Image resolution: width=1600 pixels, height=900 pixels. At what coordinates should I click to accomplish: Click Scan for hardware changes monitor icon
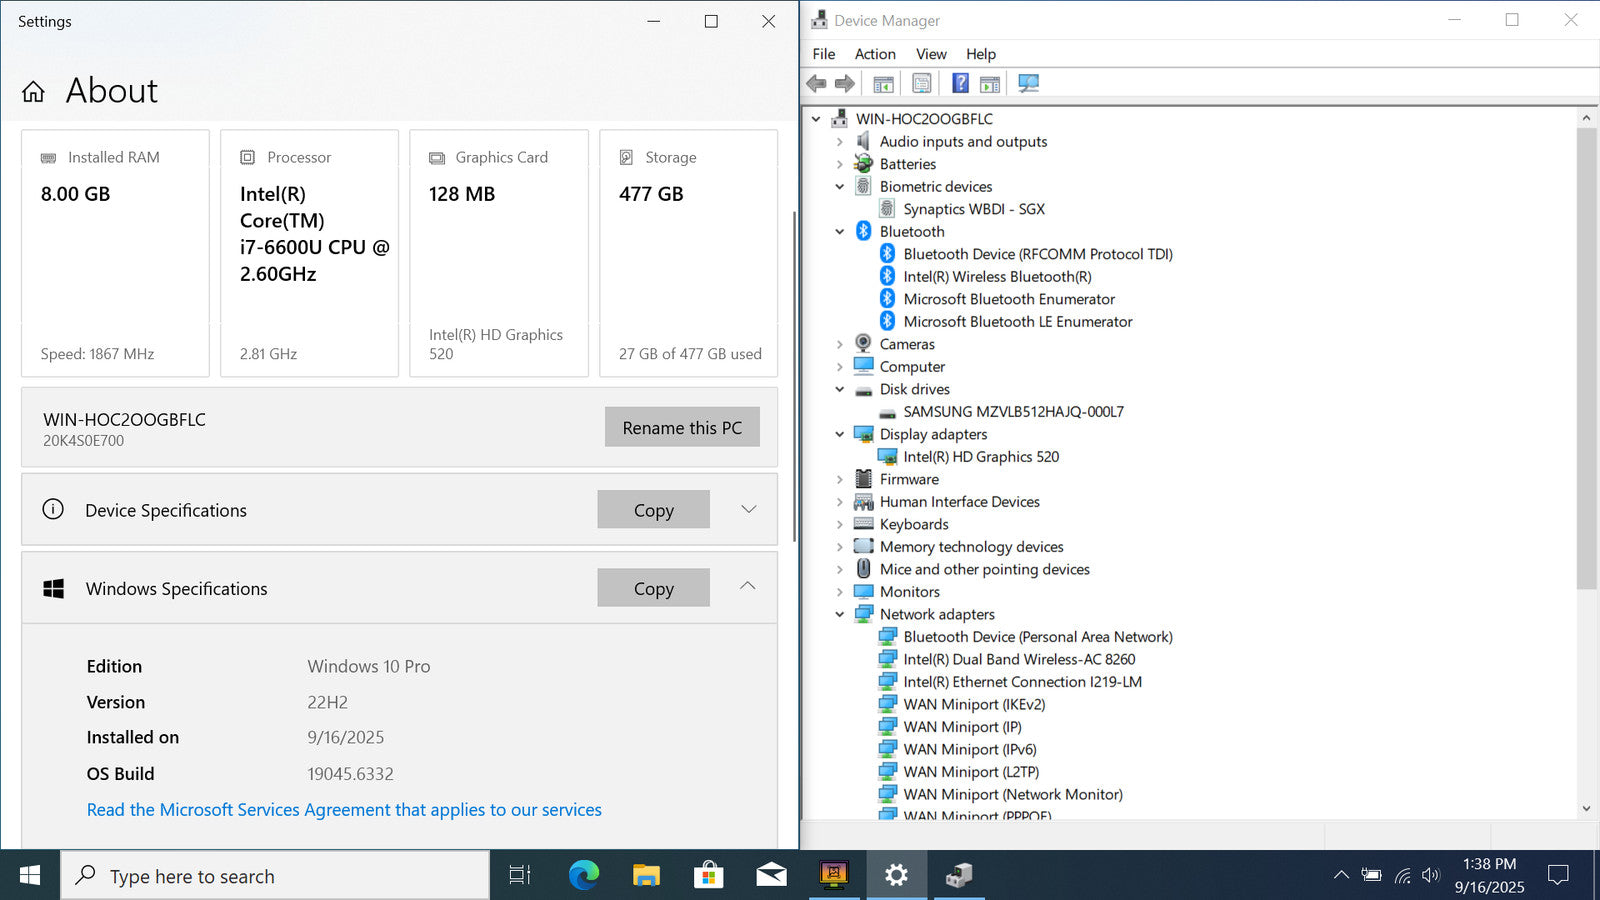click(1028, 84)
